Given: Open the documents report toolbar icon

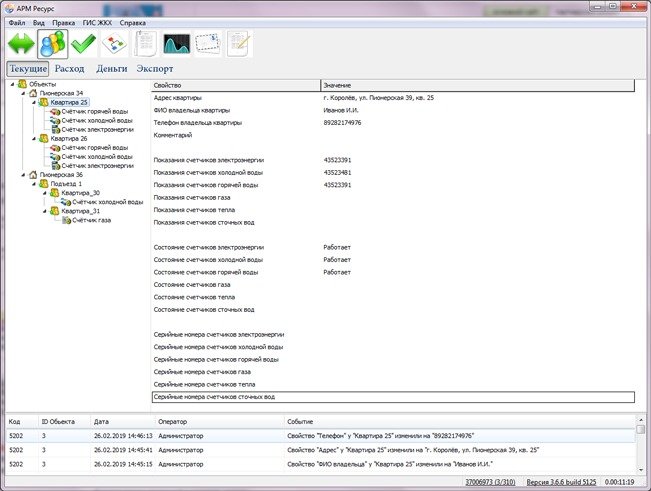Looking at the screenshot, I should (146, 45).
